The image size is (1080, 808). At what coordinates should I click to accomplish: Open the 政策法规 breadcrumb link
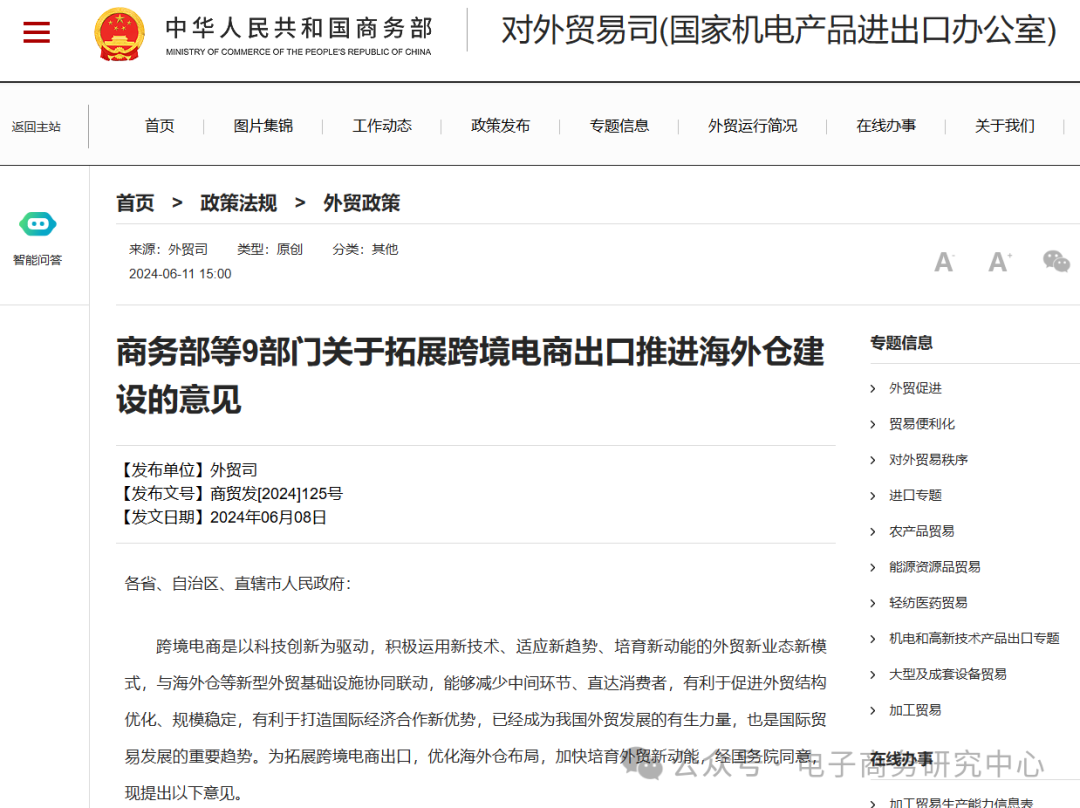[237, 203]
